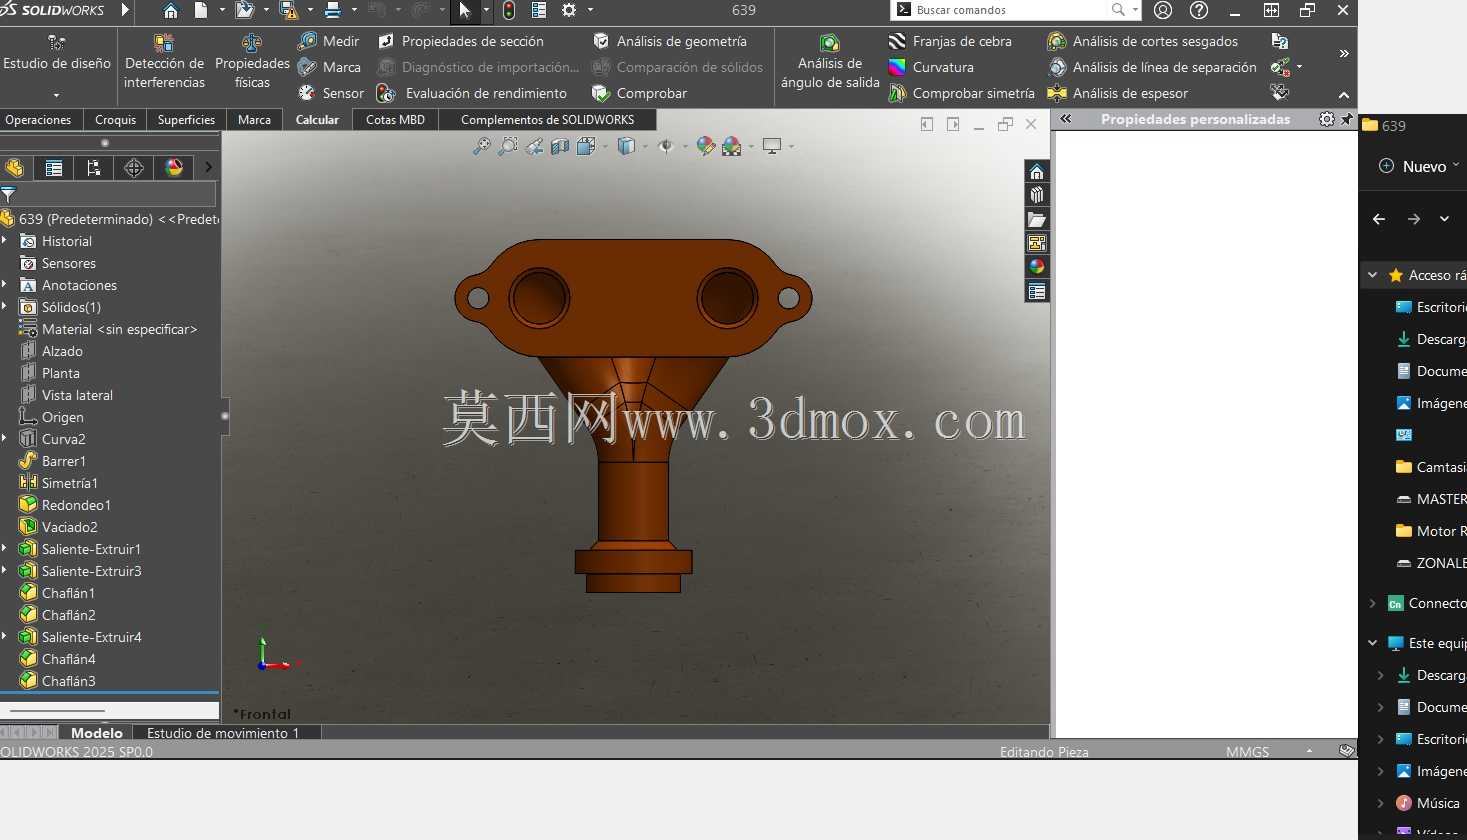Open the Estudio de movimiento 1 tab

(223, 733)
